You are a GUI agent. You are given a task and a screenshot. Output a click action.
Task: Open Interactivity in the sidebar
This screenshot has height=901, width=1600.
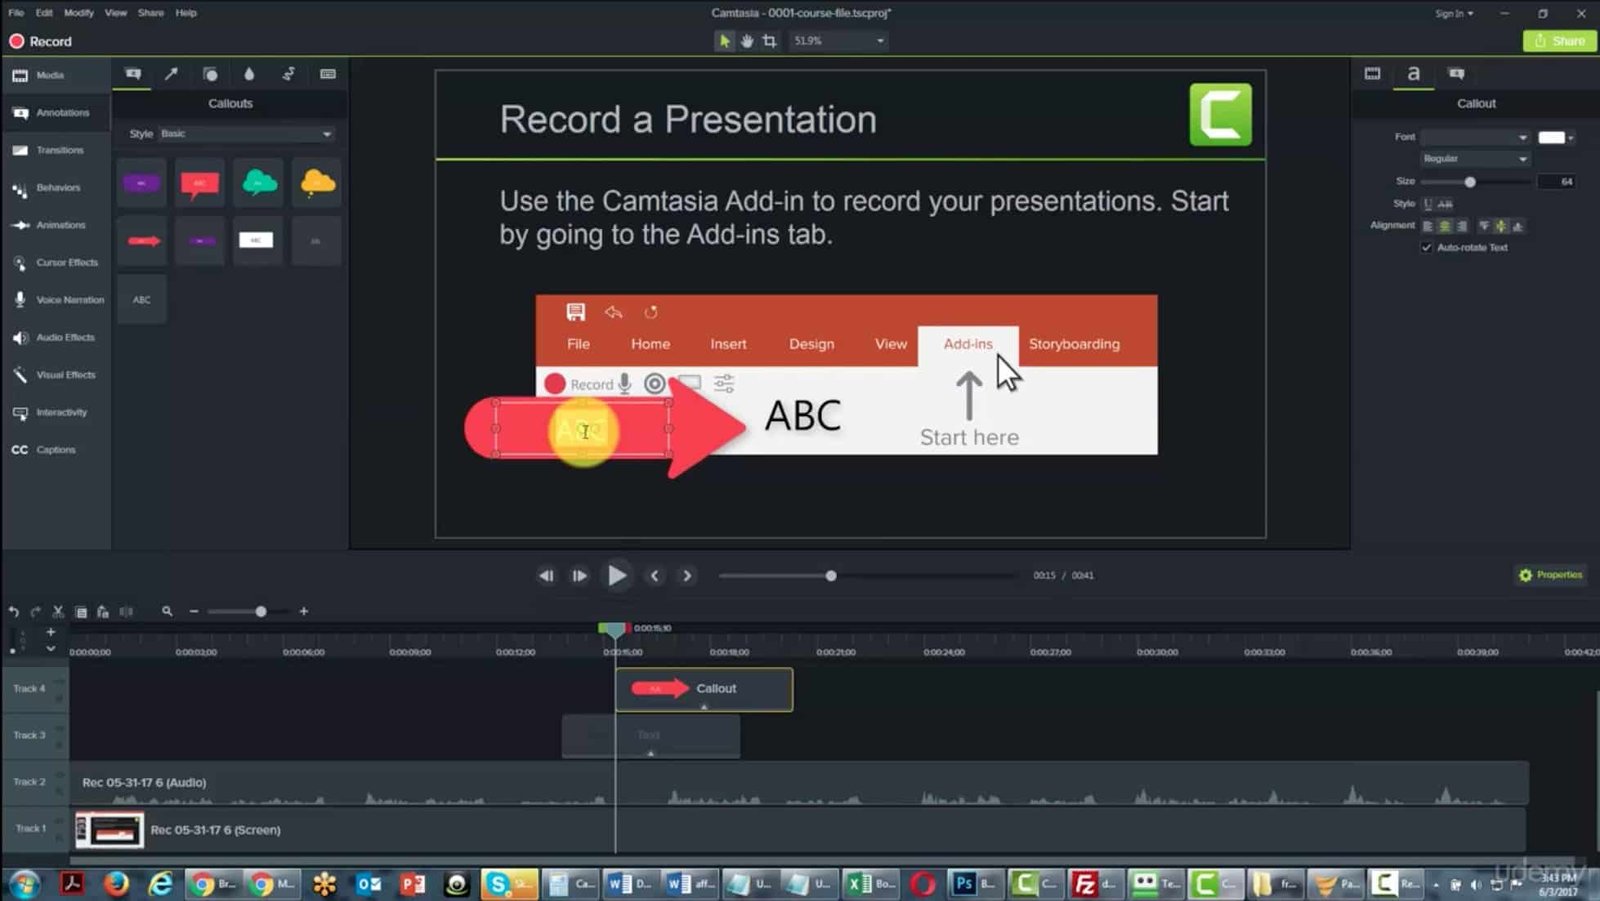click(x=55, y=412)
